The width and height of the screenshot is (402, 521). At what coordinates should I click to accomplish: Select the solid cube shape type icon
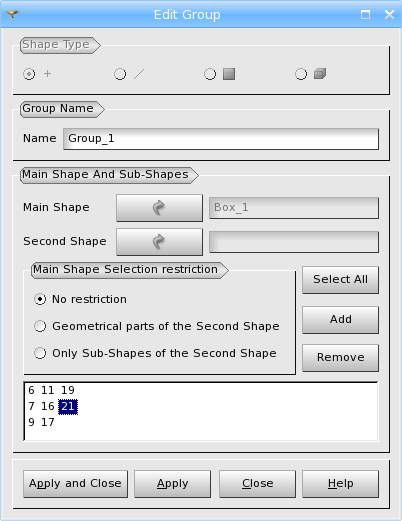(x=320, y=74)
